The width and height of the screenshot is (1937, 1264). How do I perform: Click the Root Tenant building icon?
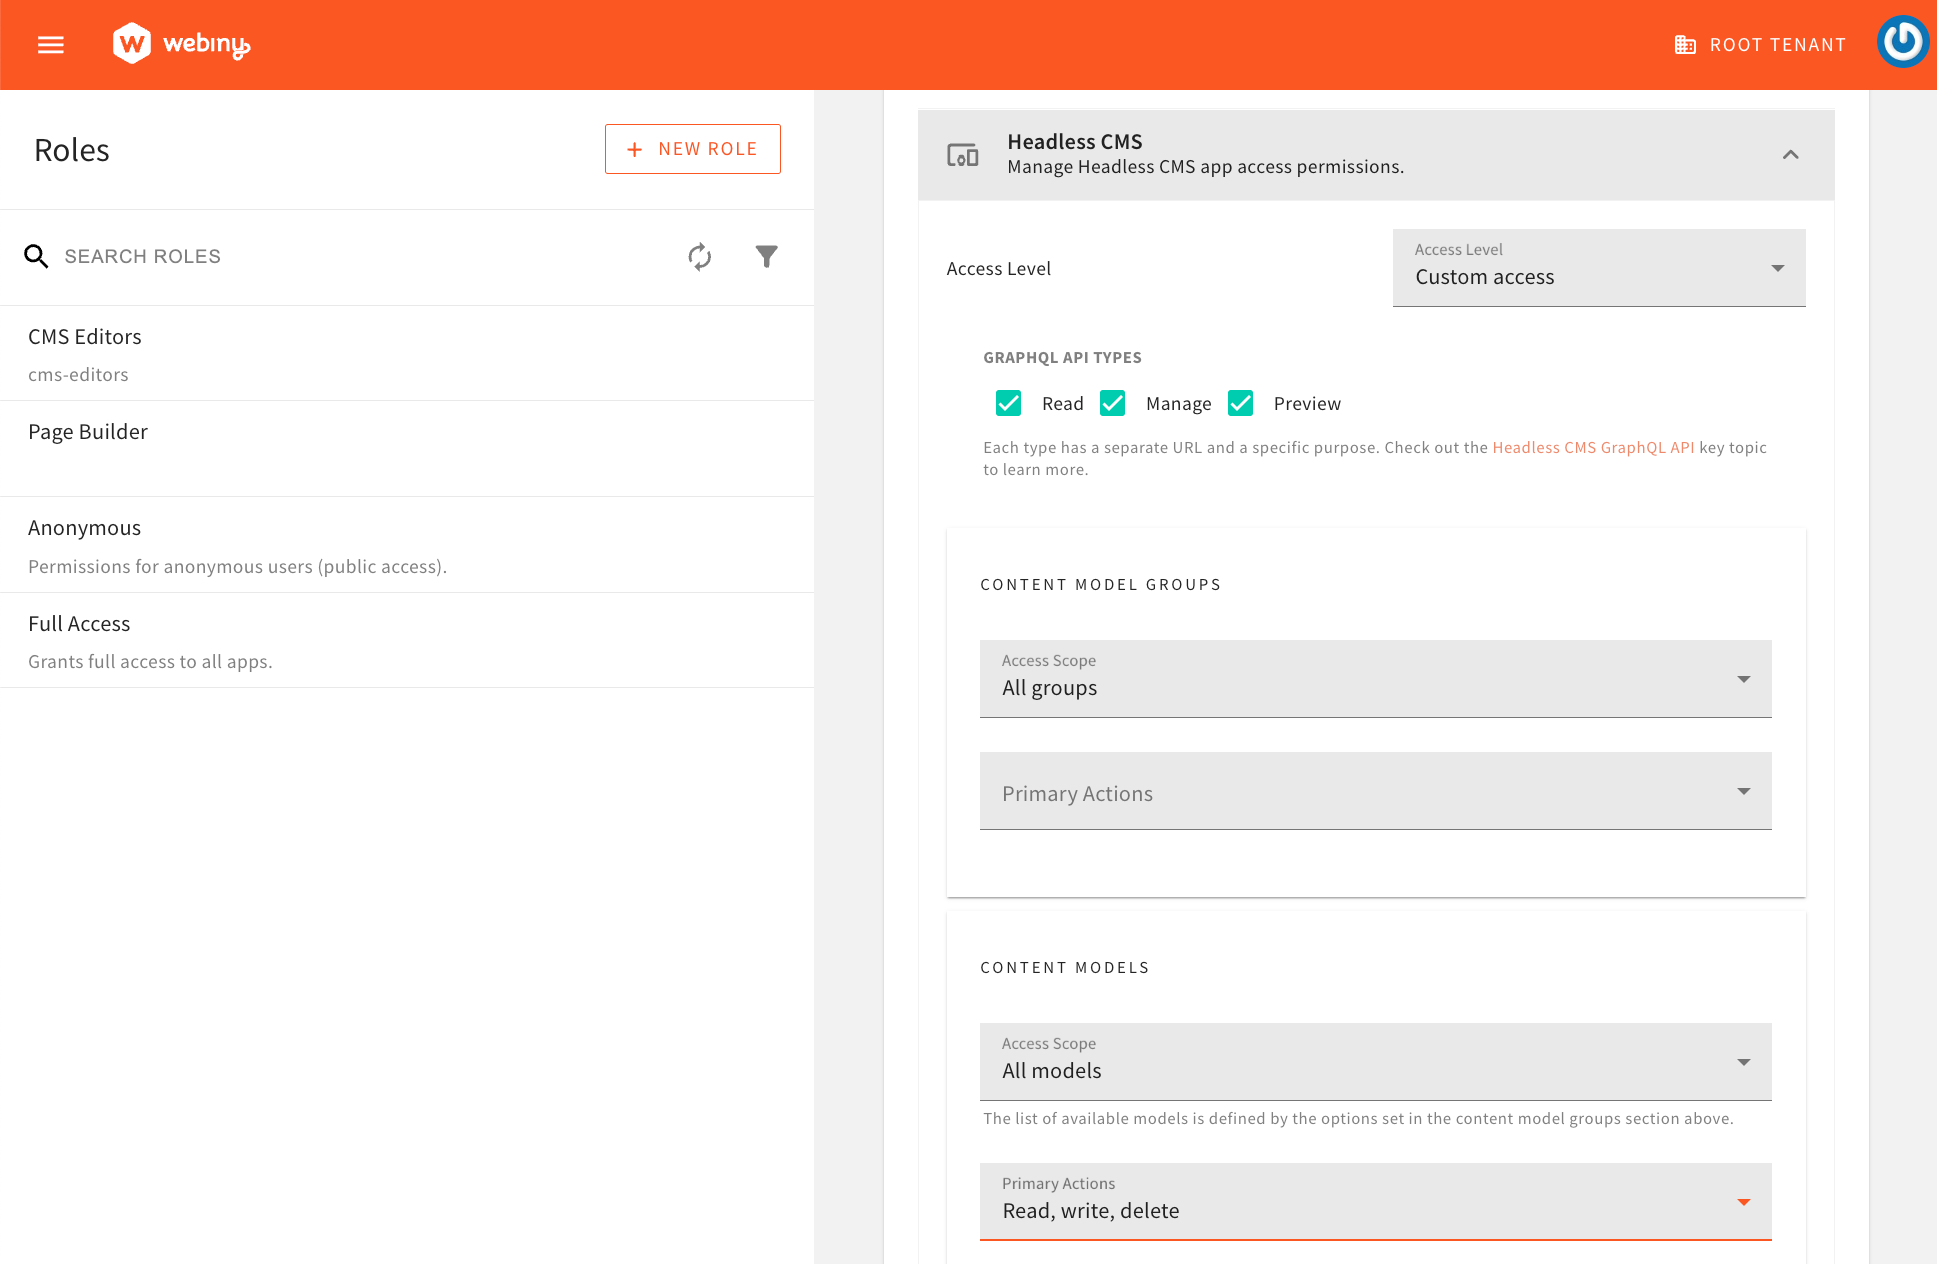click(x=1685, y=44)
